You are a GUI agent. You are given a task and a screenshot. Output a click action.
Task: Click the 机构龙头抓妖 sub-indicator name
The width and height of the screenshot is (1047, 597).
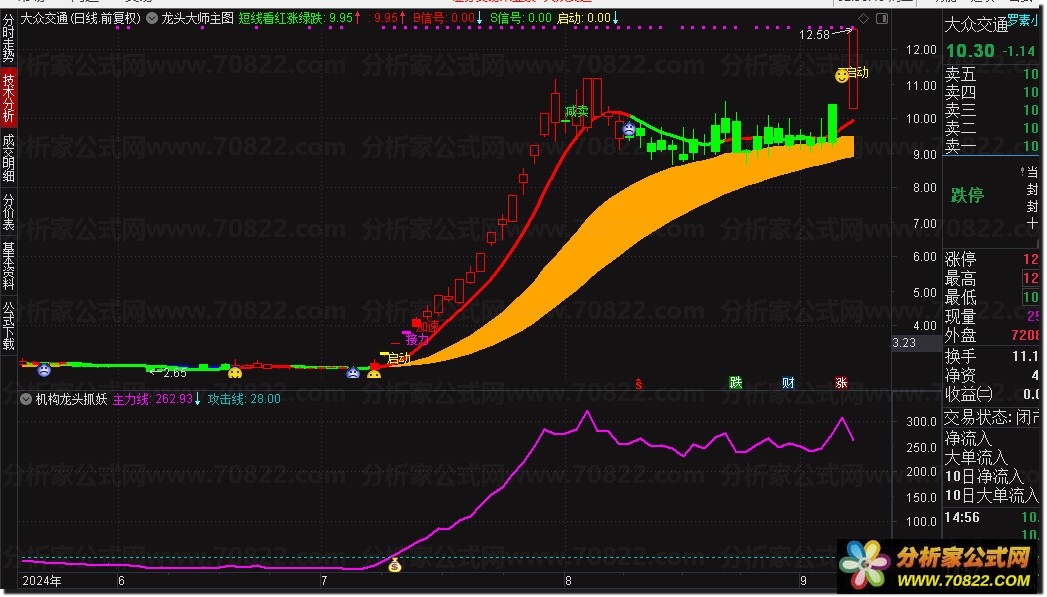coord(71,399)
